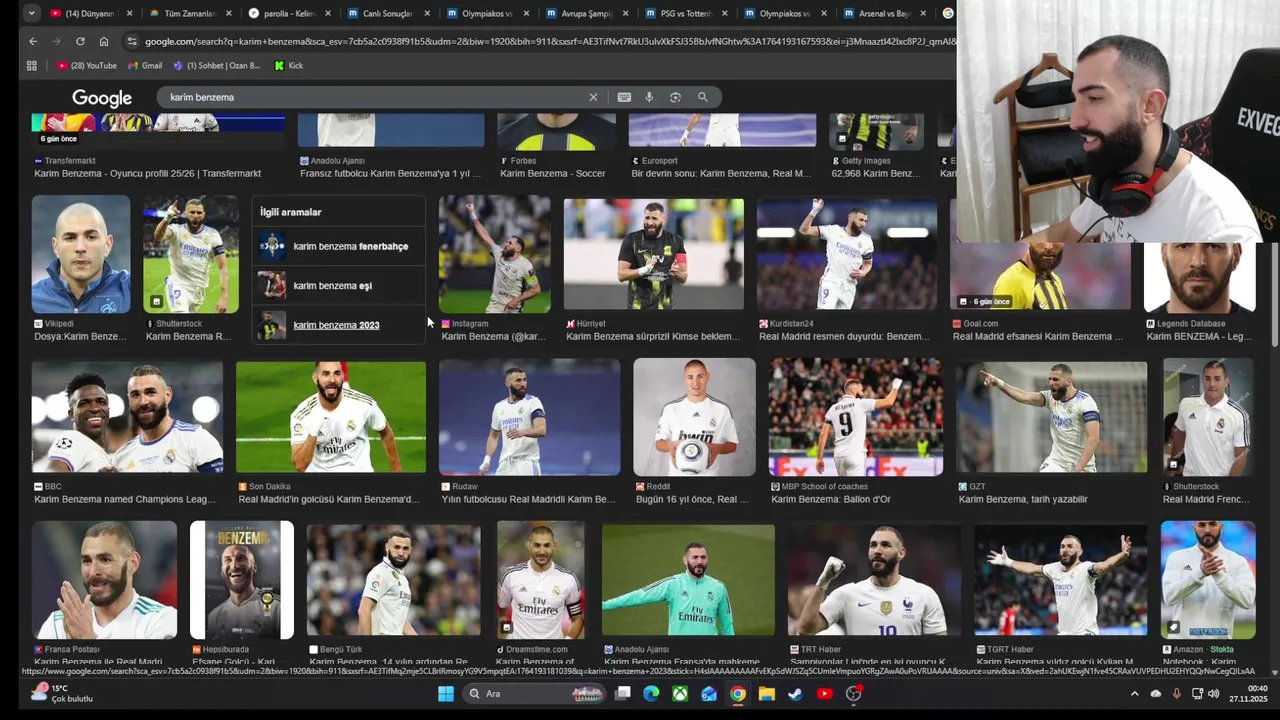Close the Canlı Sonuçlar tab
1280x720 pixels.
click(x=428, y=14)
